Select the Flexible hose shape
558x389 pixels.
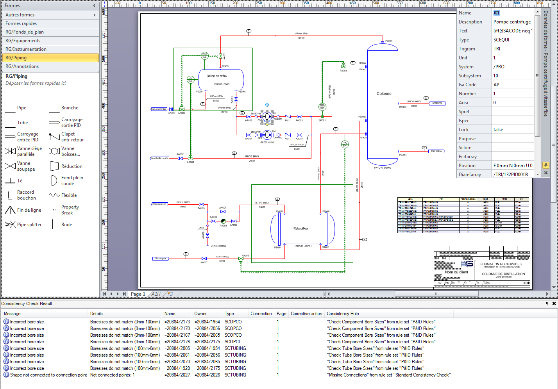[63, 195]
